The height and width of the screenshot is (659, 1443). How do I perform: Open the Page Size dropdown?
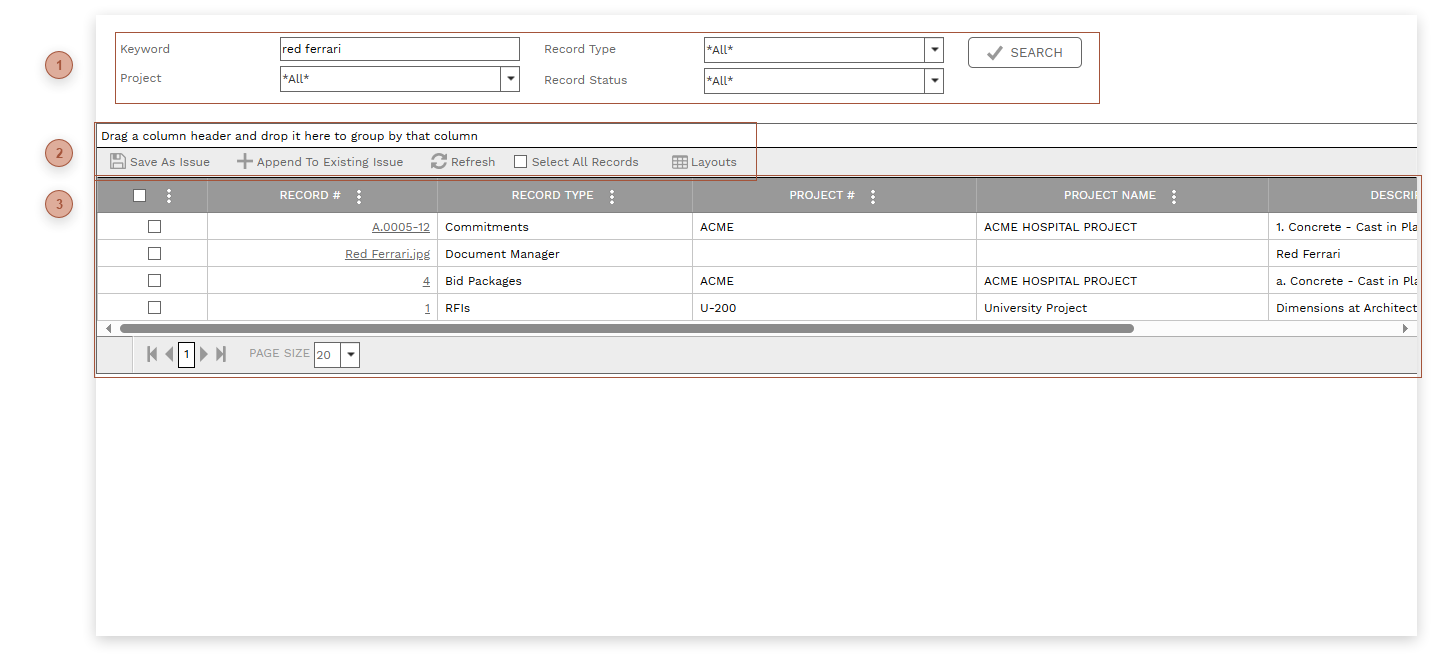(350, 355)
